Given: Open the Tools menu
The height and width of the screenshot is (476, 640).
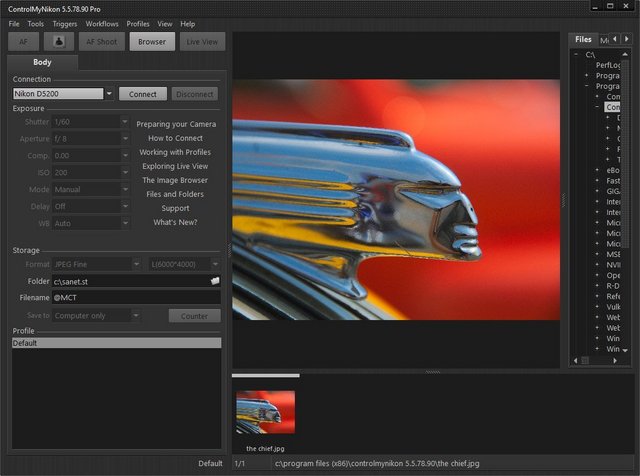Looking at the screenshot, I should click(36, 24).
